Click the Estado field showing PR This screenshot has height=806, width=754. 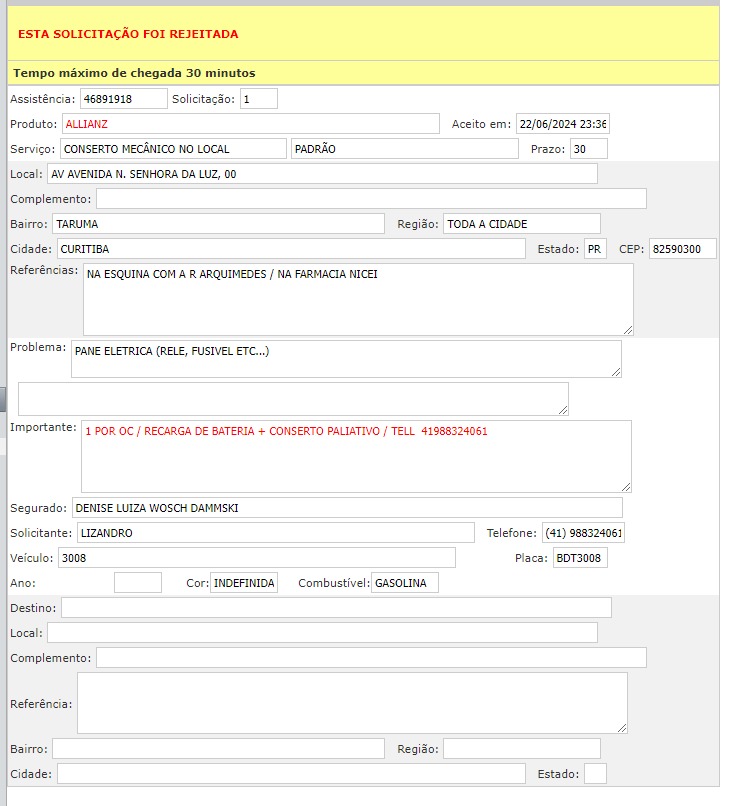coord(595,249)
